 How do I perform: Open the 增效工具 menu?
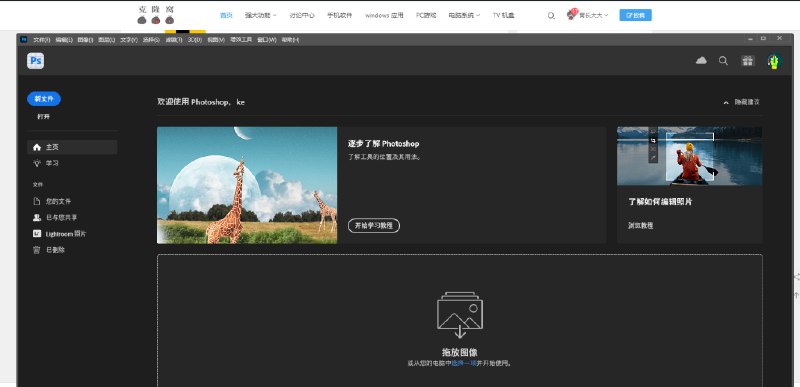(241, 39)
